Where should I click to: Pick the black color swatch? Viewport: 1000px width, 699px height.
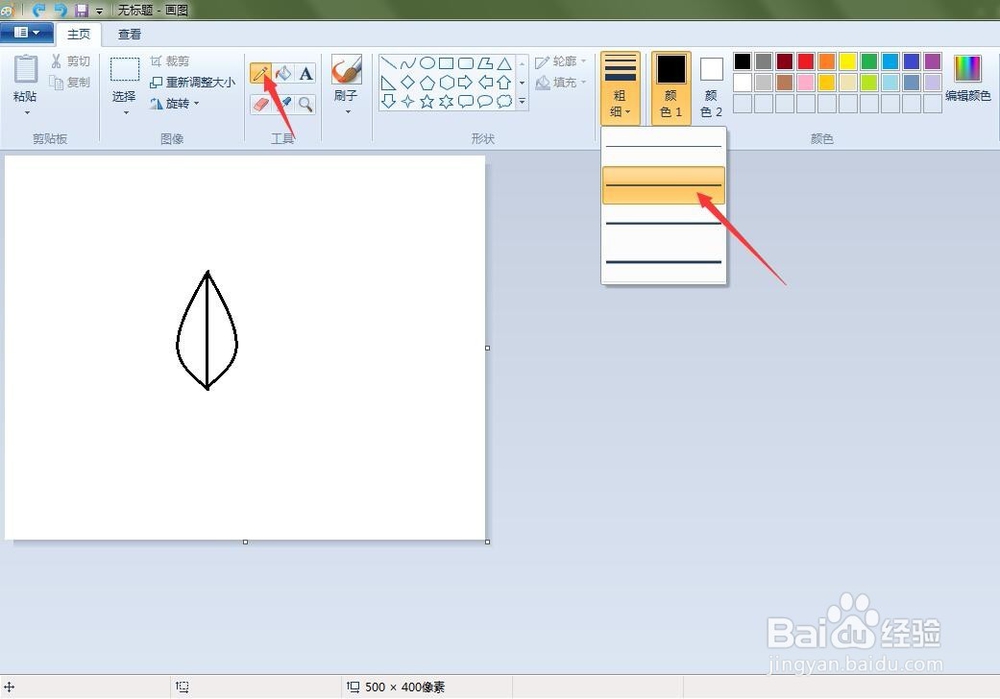click(742, 61)
